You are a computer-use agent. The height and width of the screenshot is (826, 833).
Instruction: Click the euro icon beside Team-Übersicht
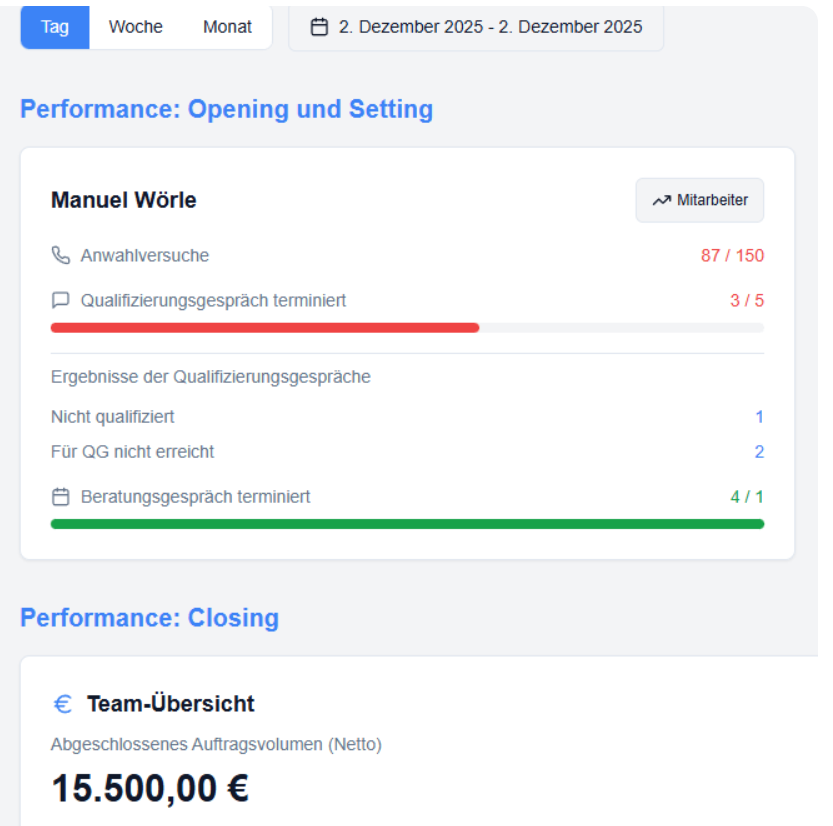point(63,704)
